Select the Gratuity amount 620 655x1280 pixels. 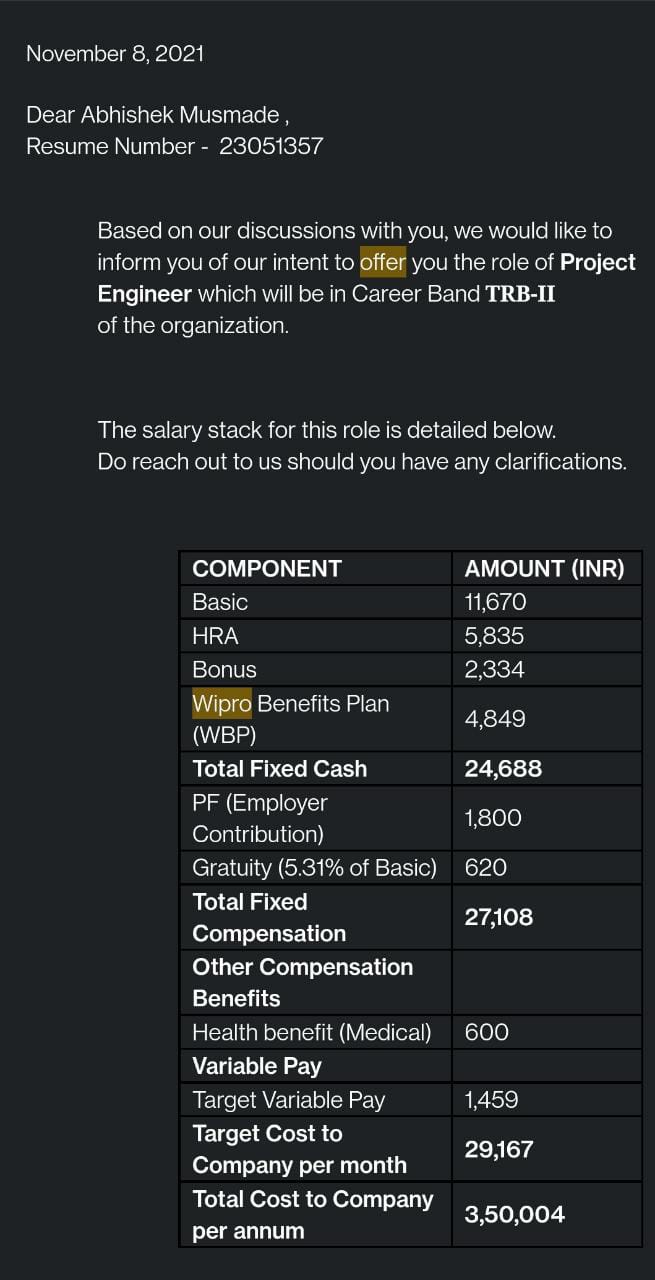coord(486,868)
